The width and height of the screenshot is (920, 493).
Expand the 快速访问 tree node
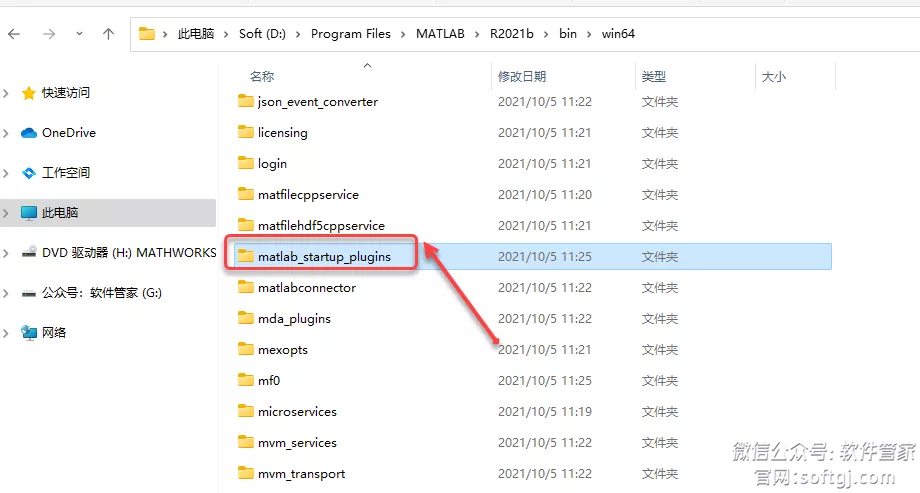pos(6,93)
